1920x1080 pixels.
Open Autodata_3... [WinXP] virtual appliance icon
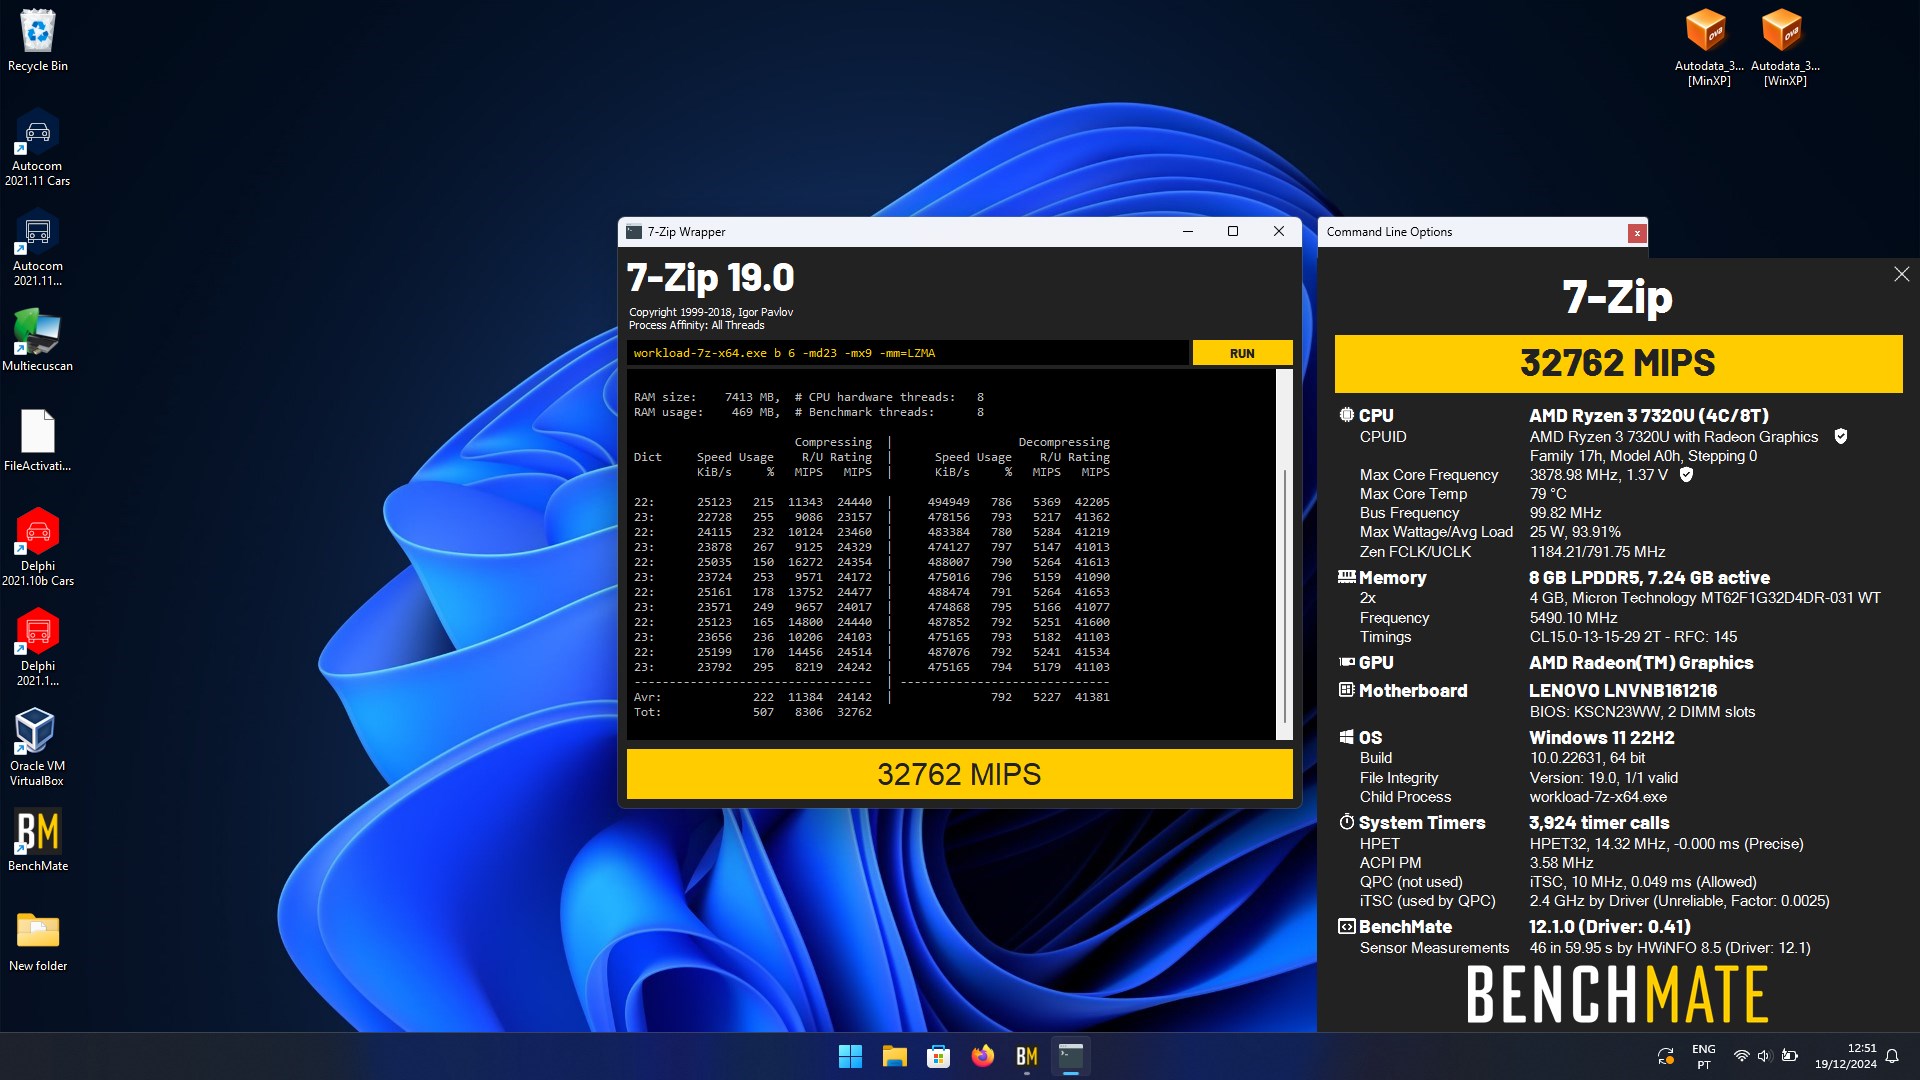tap(1784, 47)
